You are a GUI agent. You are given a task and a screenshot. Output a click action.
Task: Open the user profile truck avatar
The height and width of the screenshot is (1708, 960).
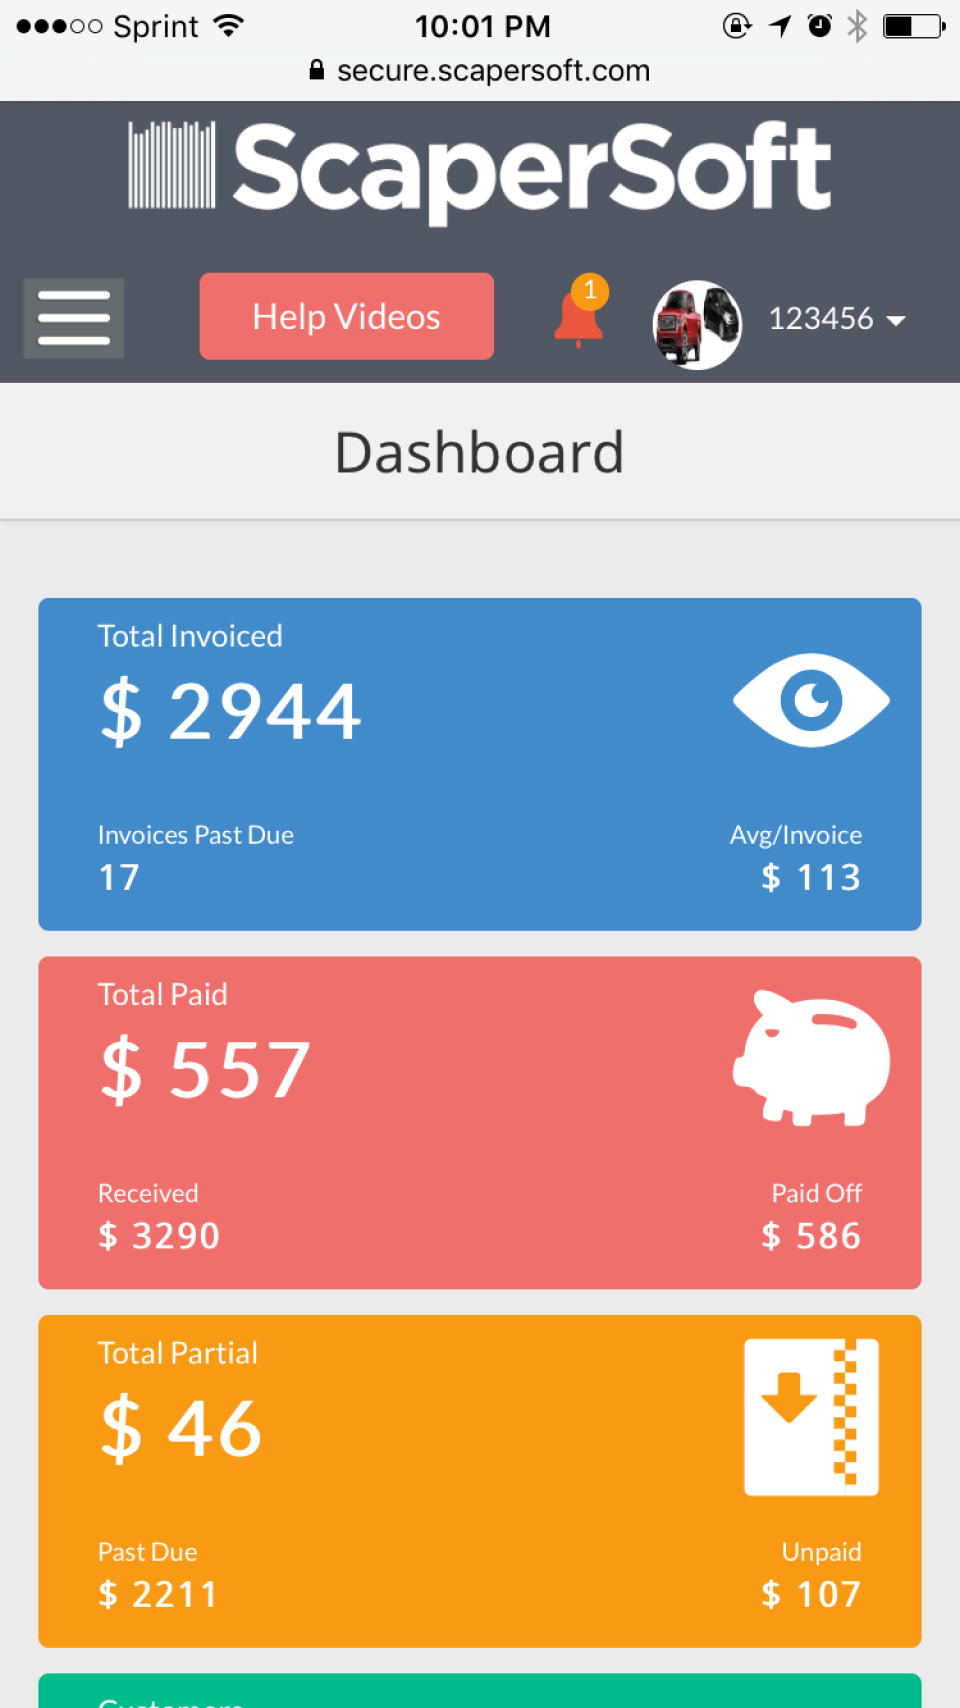696,324
